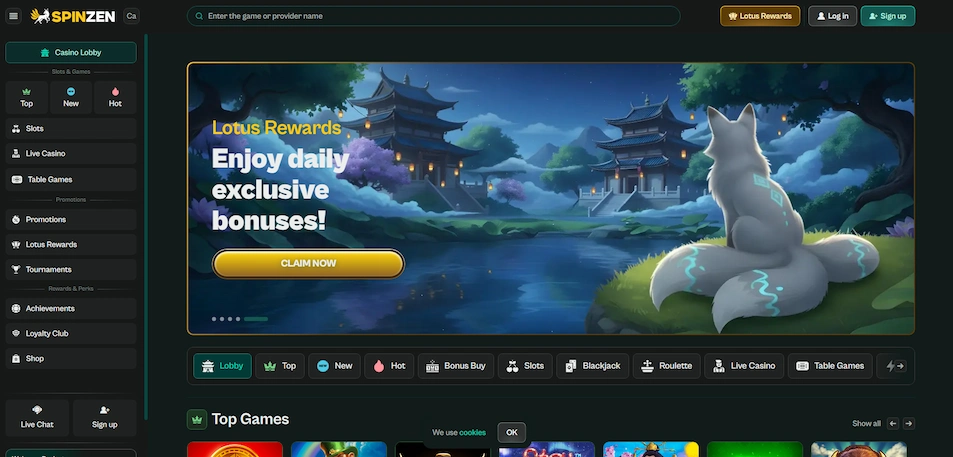
Task: Open Shop in the sidebar
Action: point(71,359)
